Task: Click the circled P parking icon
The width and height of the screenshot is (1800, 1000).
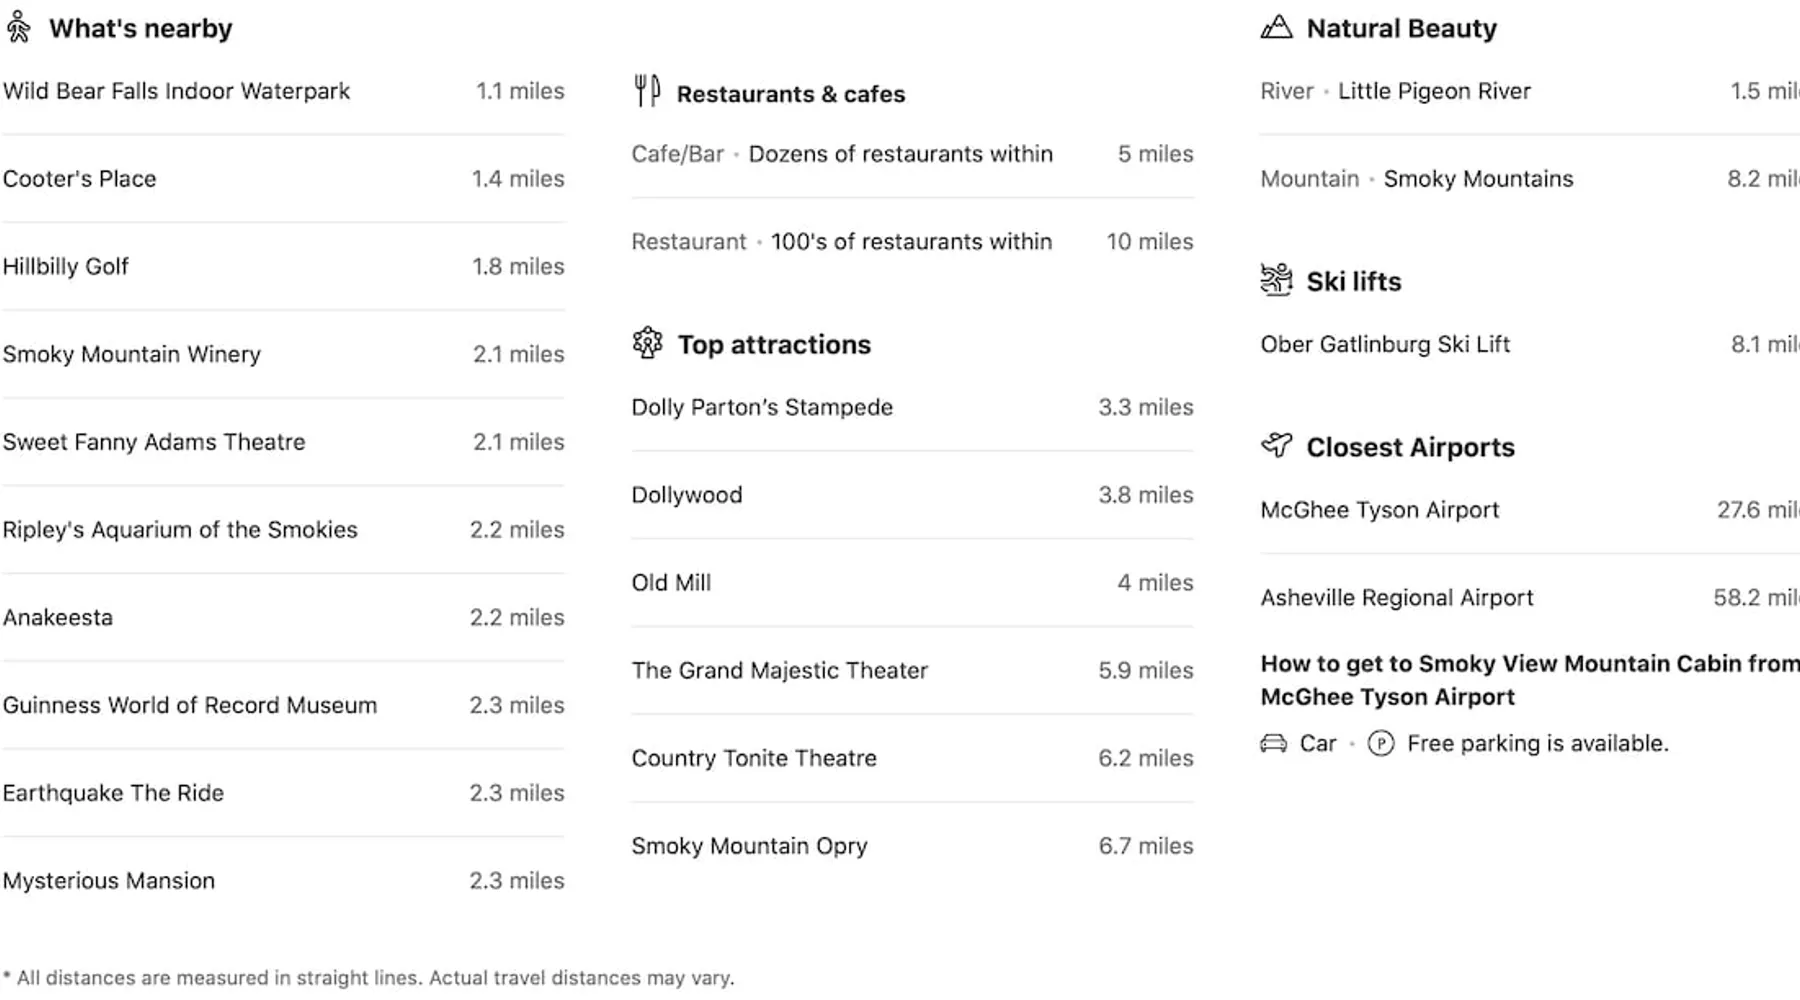Action: click(1380, 743)
